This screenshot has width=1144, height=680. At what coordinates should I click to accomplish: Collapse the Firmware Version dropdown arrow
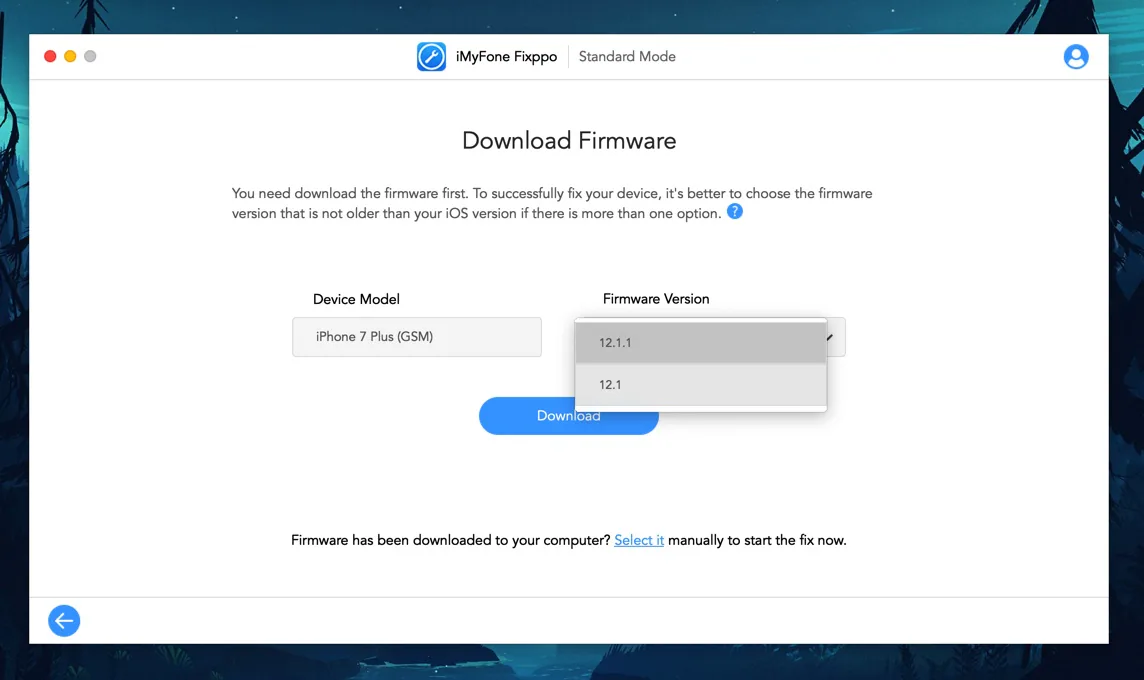(x=830, y=337)
